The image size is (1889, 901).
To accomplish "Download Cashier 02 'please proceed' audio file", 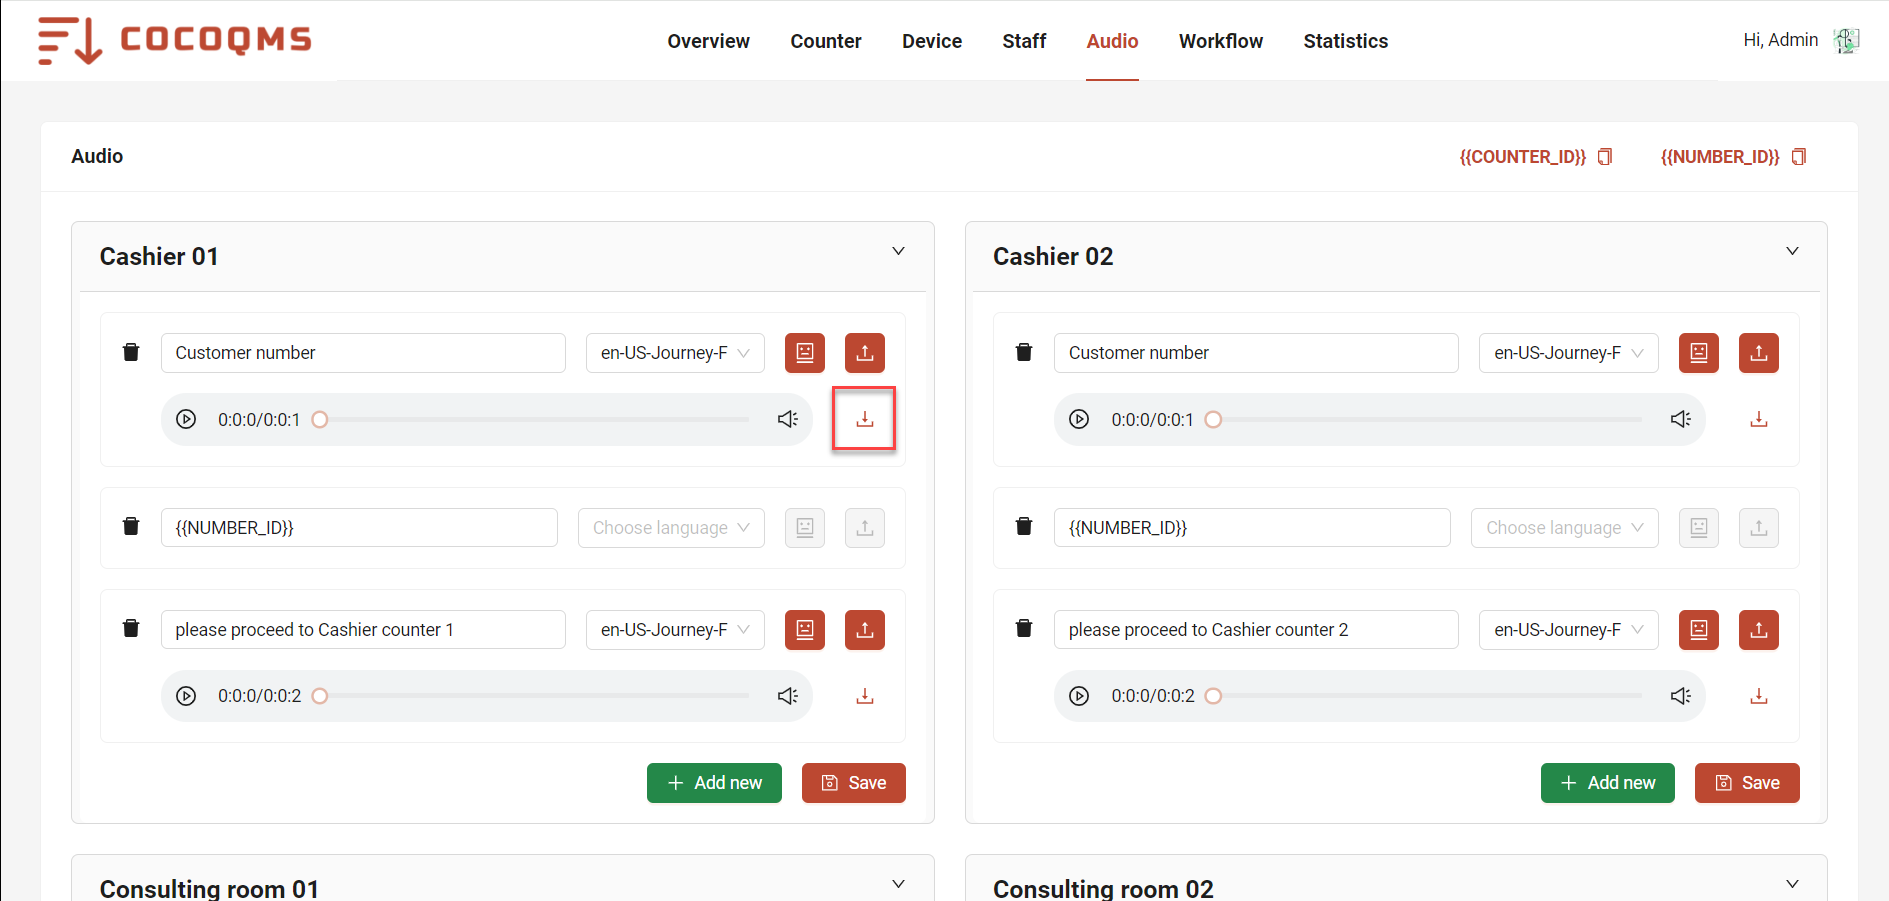I will (1758, 696).
